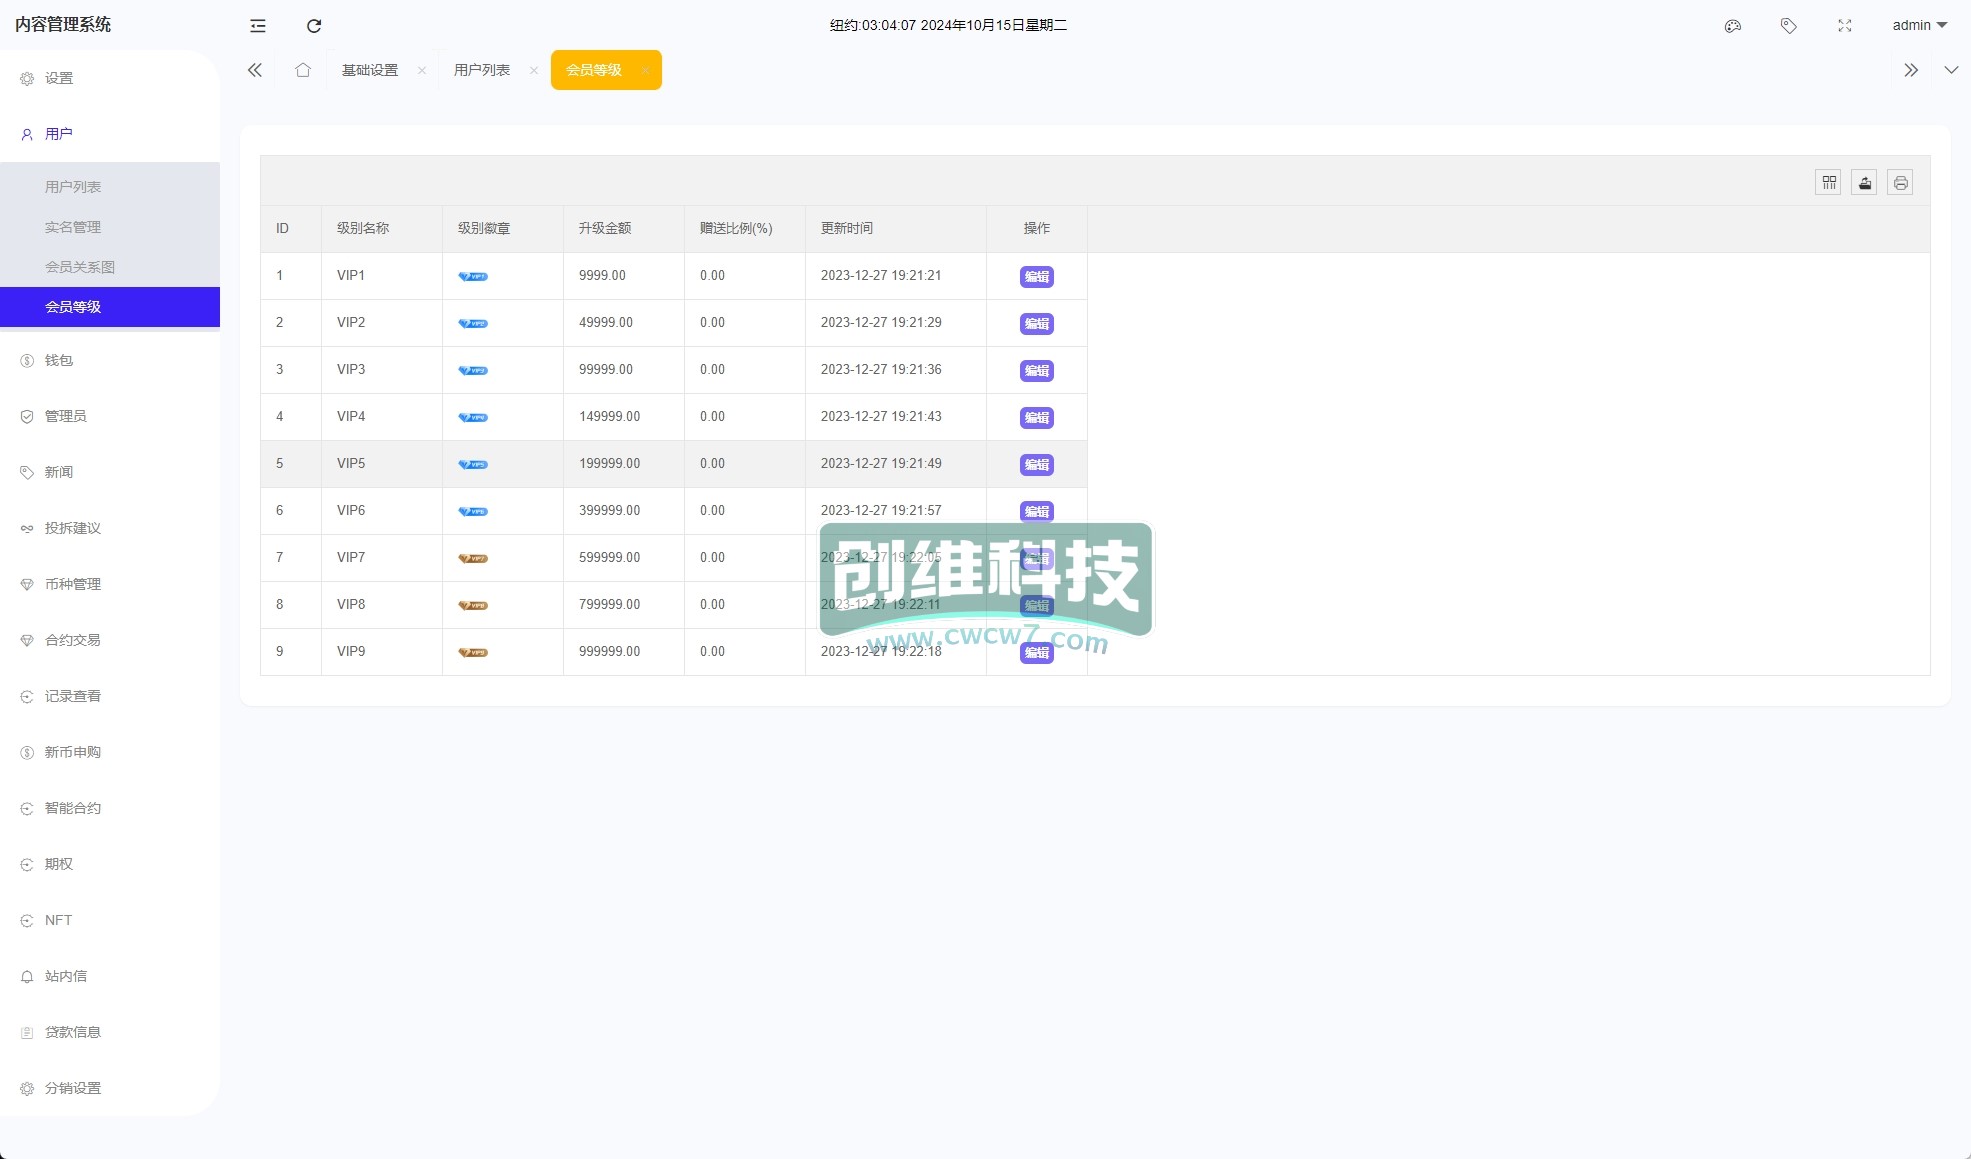
Task: Open the theme palette icon
Action: point(1733,26)
